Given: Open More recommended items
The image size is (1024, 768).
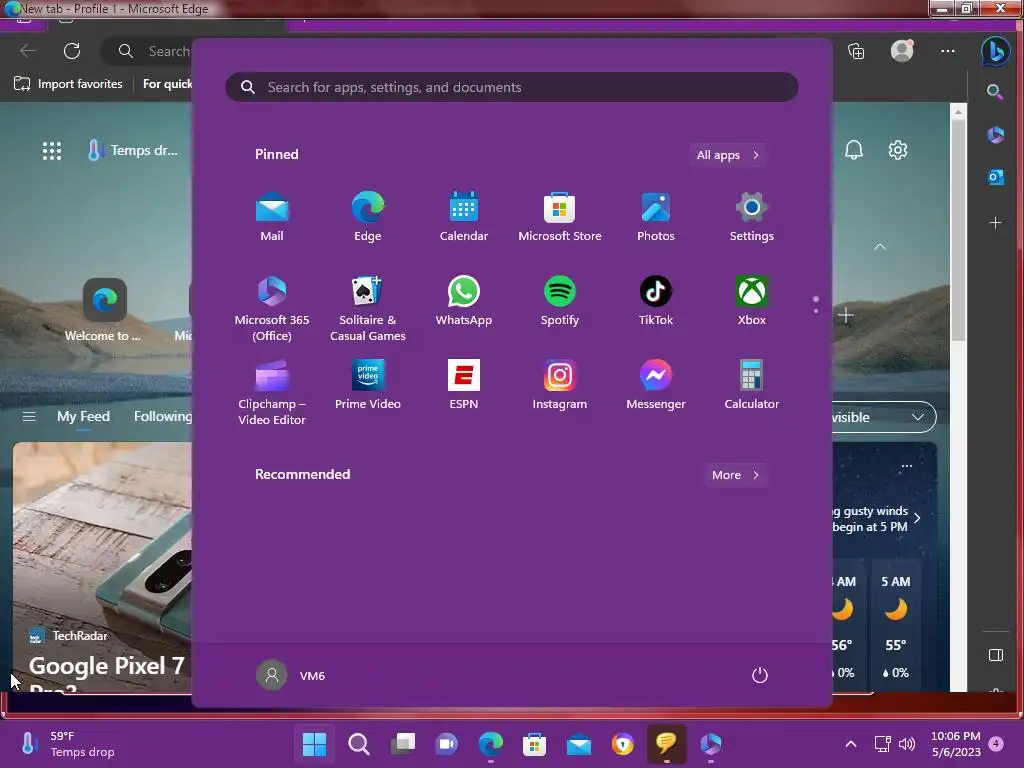Looking at the screenshot, I should pos(735,475).
